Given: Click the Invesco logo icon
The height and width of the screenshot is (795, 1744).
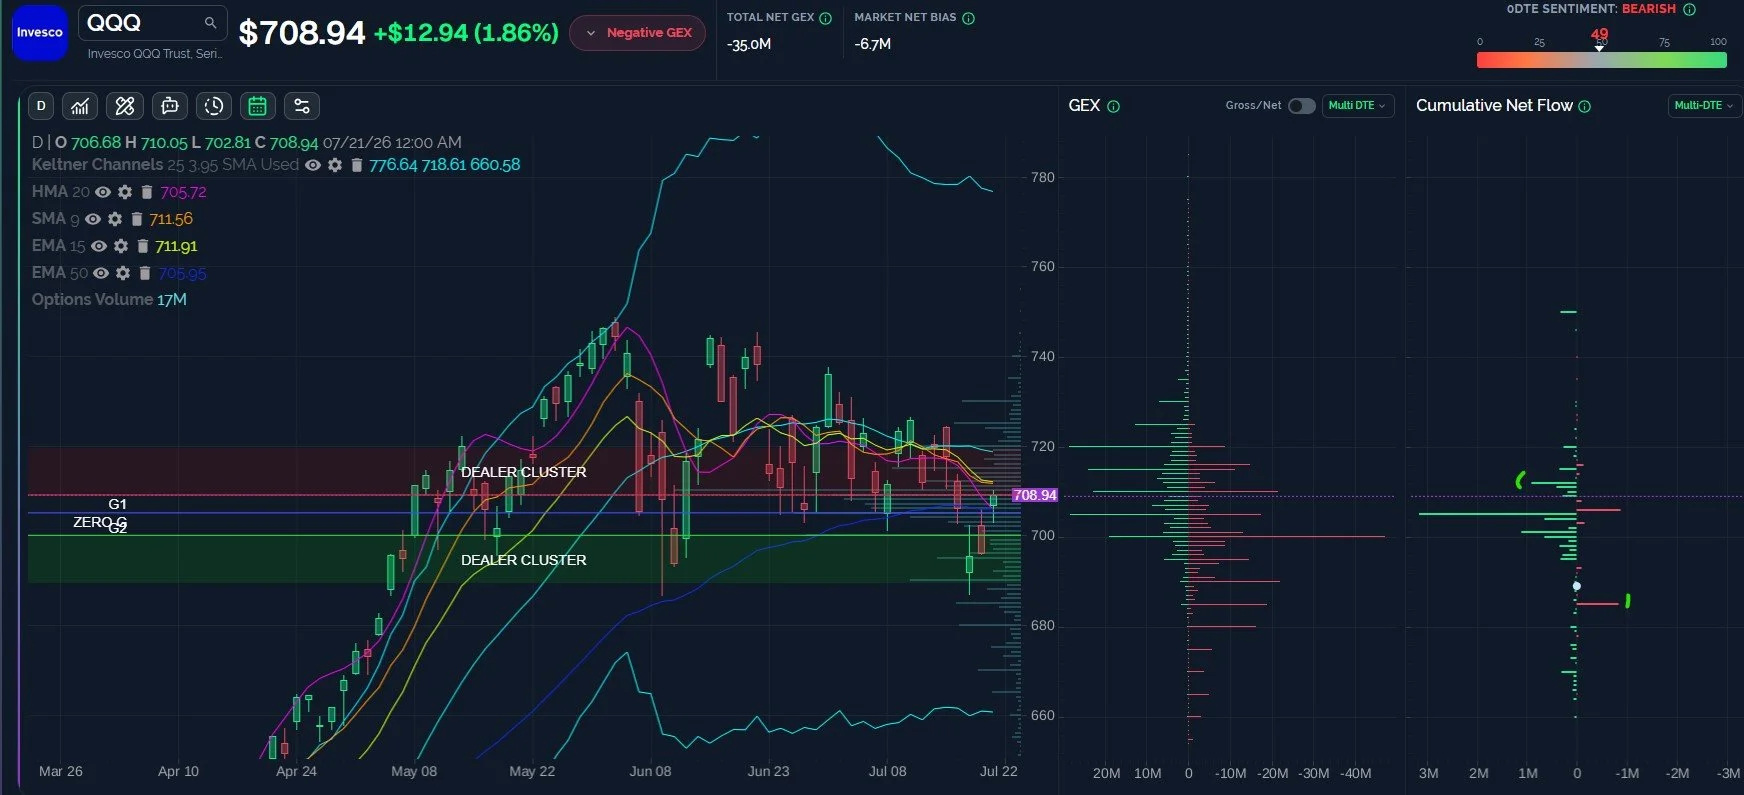Looking at the screenshot, I should coord(40,32).
